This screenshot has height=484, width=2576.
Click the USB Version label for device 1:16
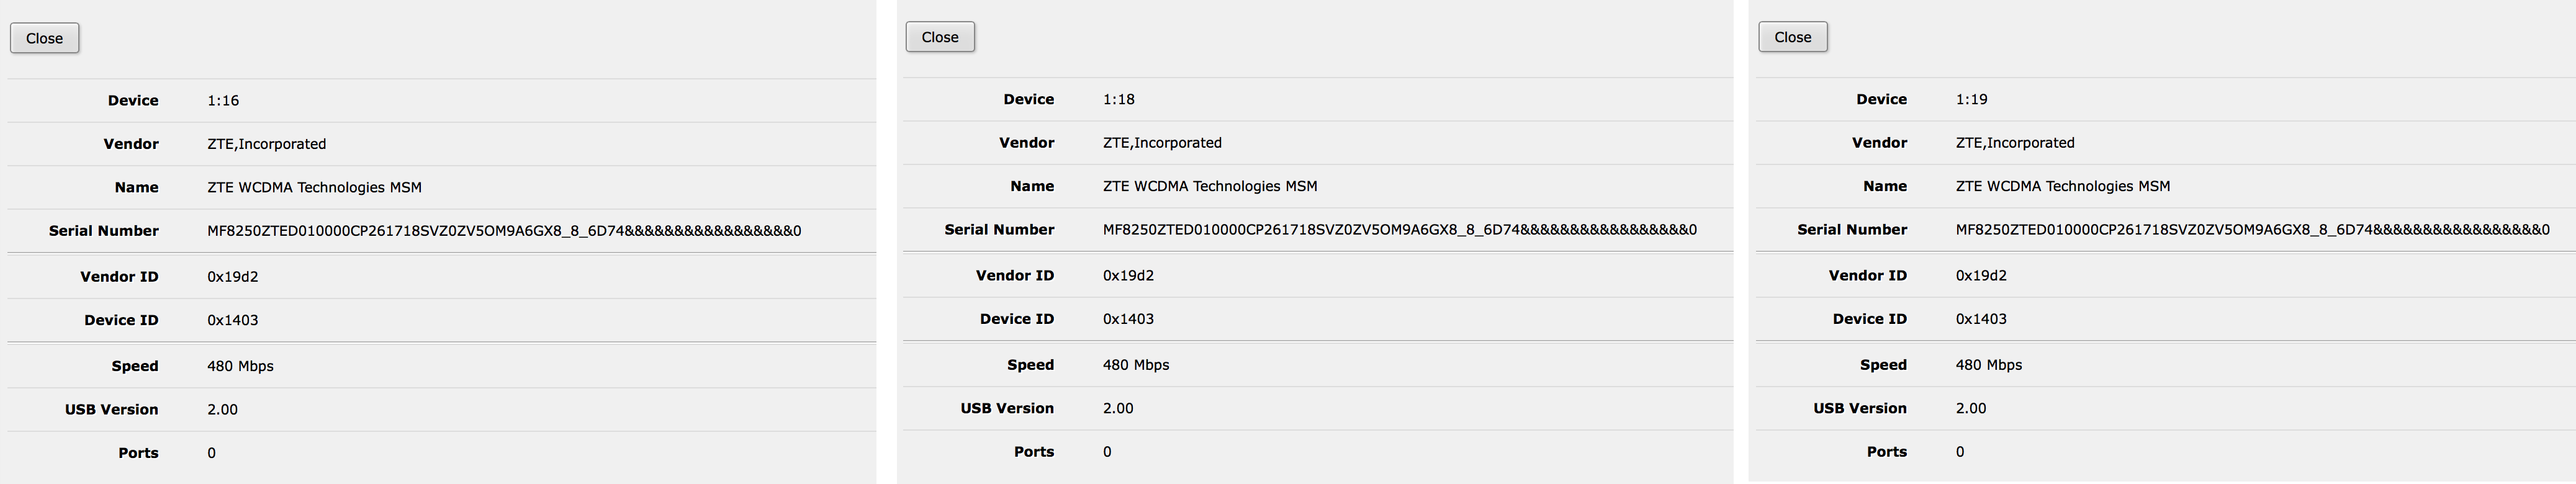tap(111, 410)
